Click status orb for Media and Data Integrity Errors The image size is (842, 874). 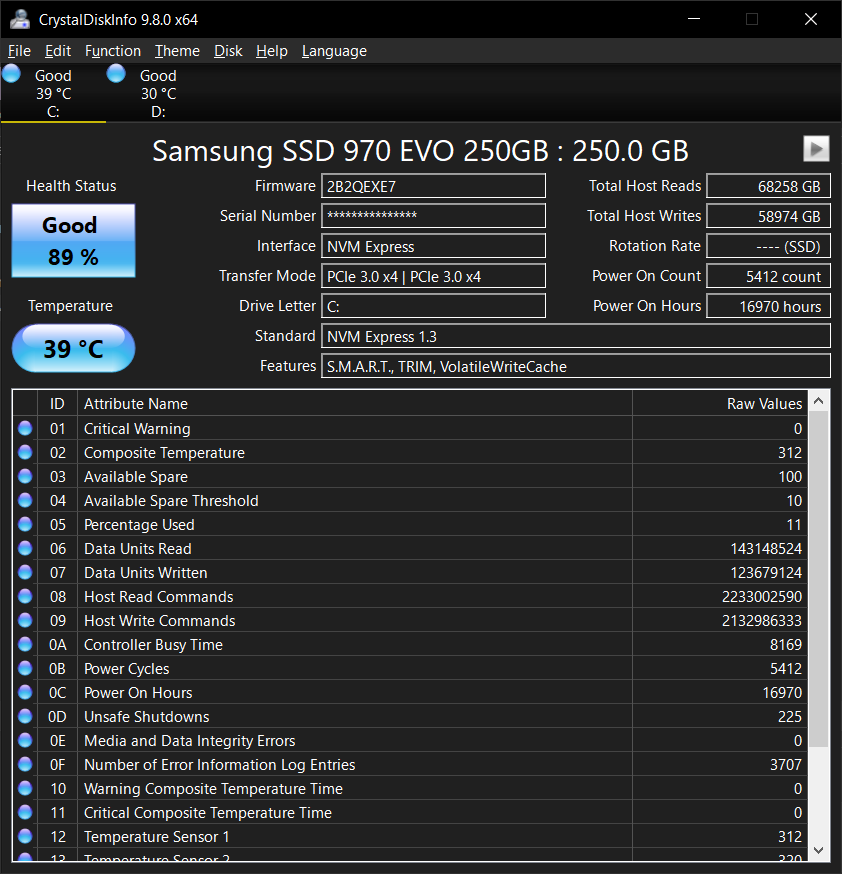click(25, 740)
